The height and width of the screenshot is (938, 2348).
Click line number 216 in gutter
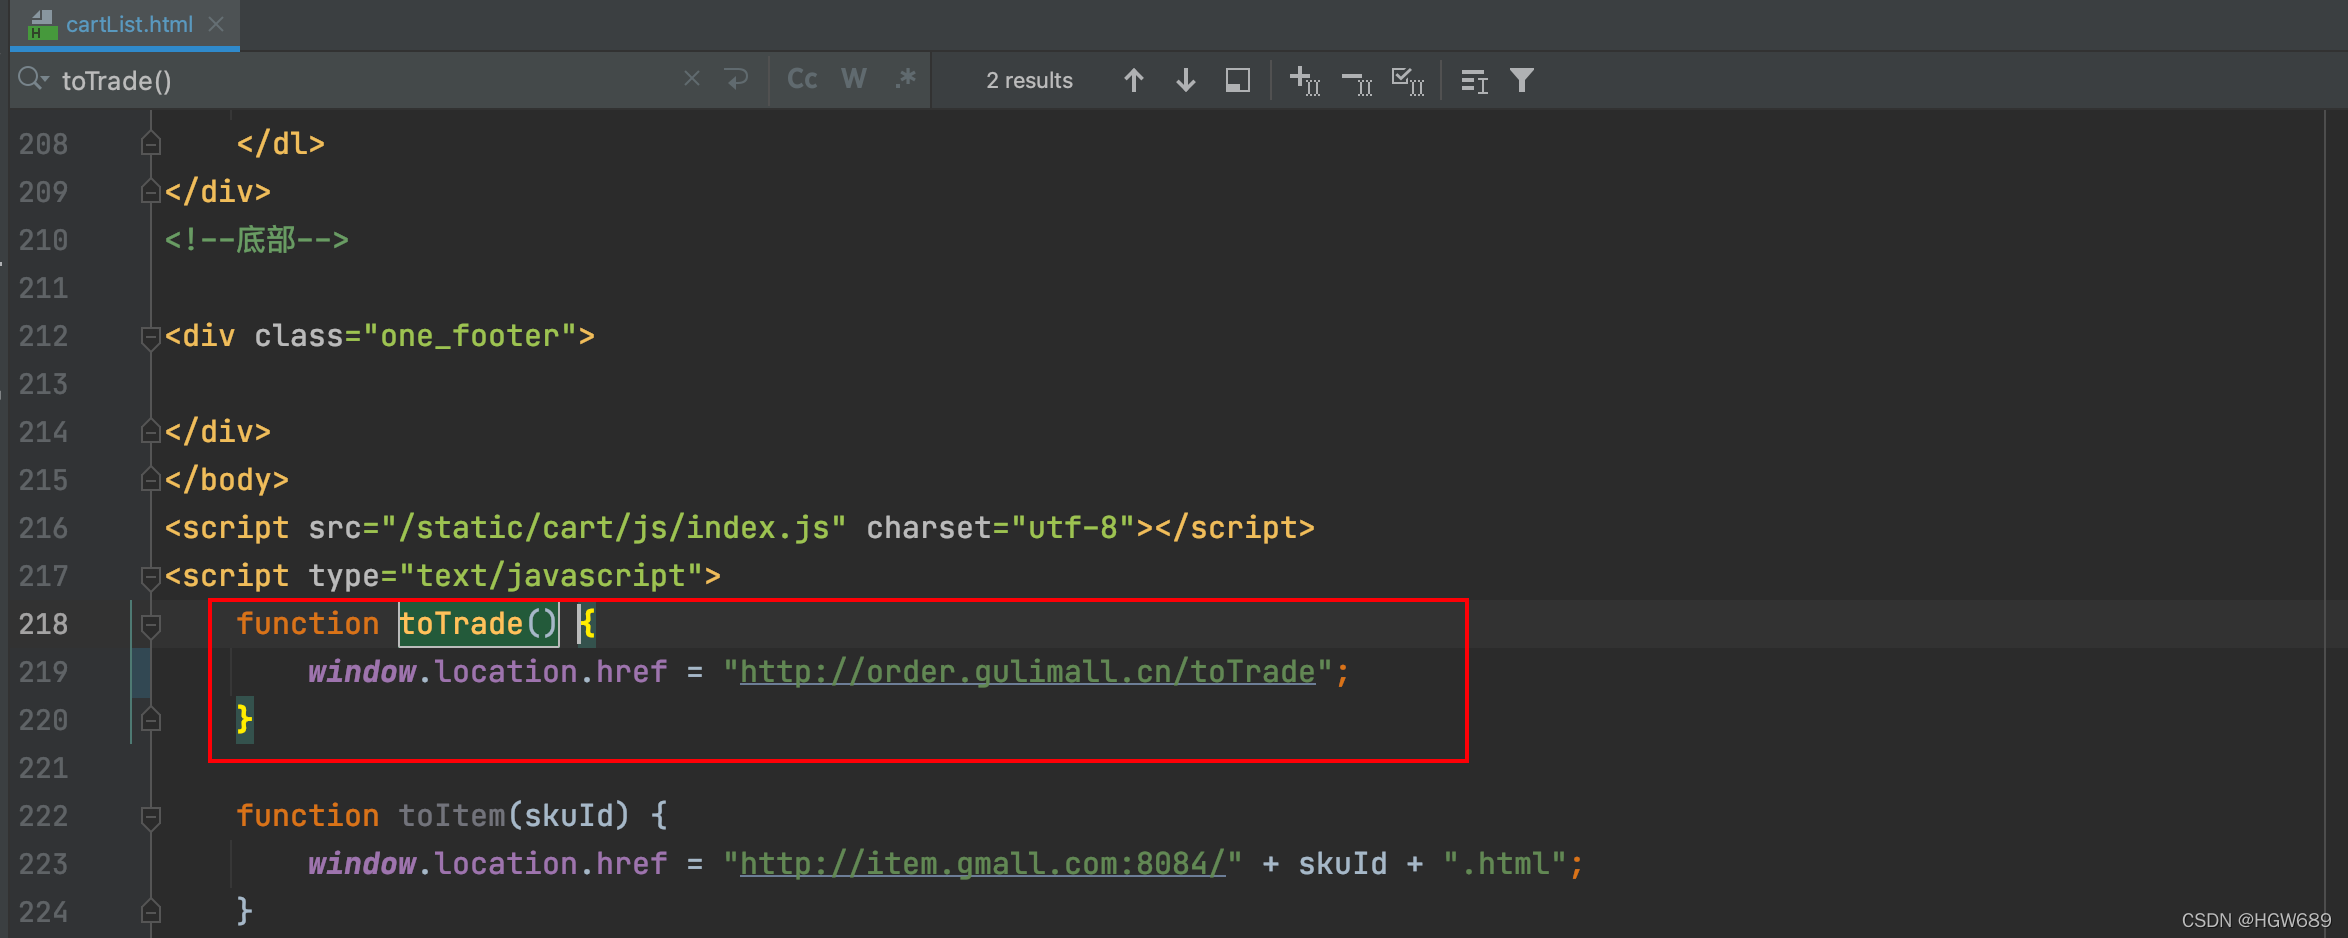point(43,528)
